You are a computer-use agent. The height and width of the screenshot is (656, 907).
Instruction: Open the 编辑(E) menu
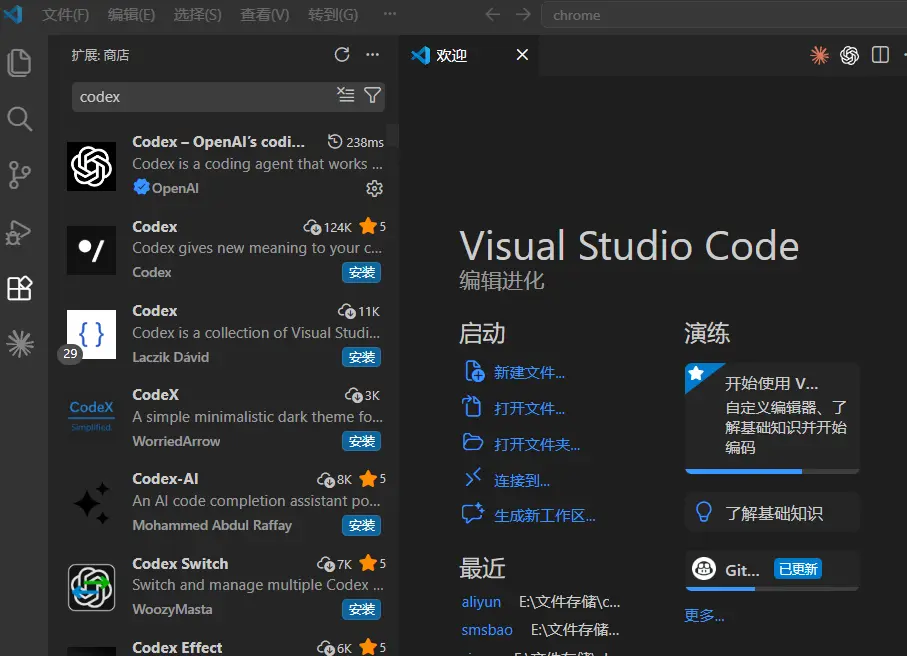point(131,14)
